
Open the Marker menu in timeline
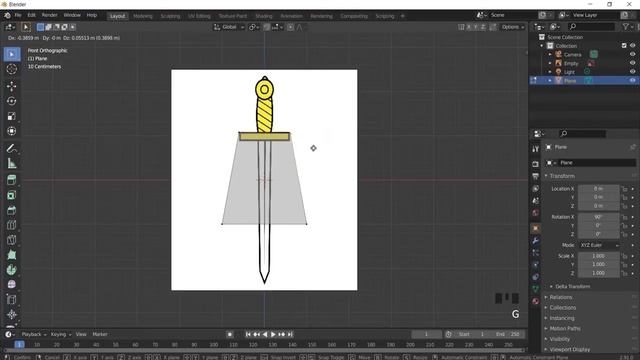pos(100,334)
